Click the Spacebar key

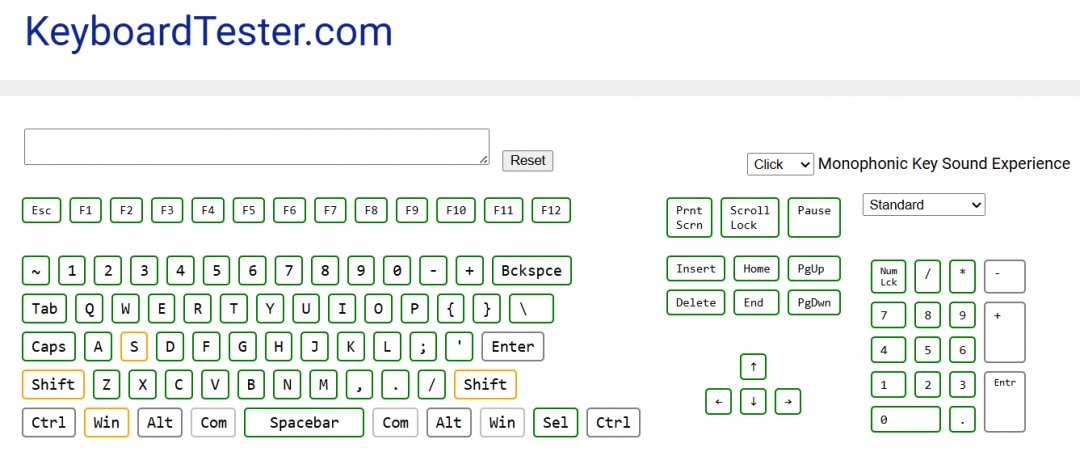coord(304,422)
